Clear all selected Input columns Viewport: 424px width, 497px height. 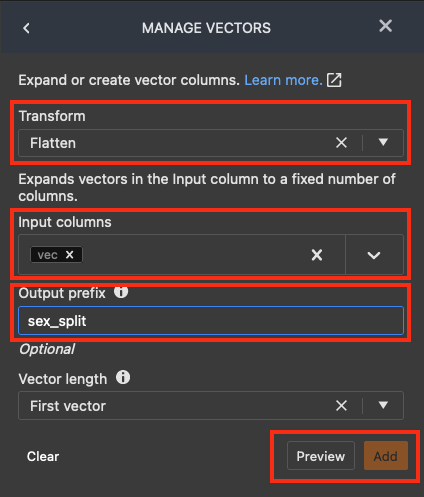(317, 255)
